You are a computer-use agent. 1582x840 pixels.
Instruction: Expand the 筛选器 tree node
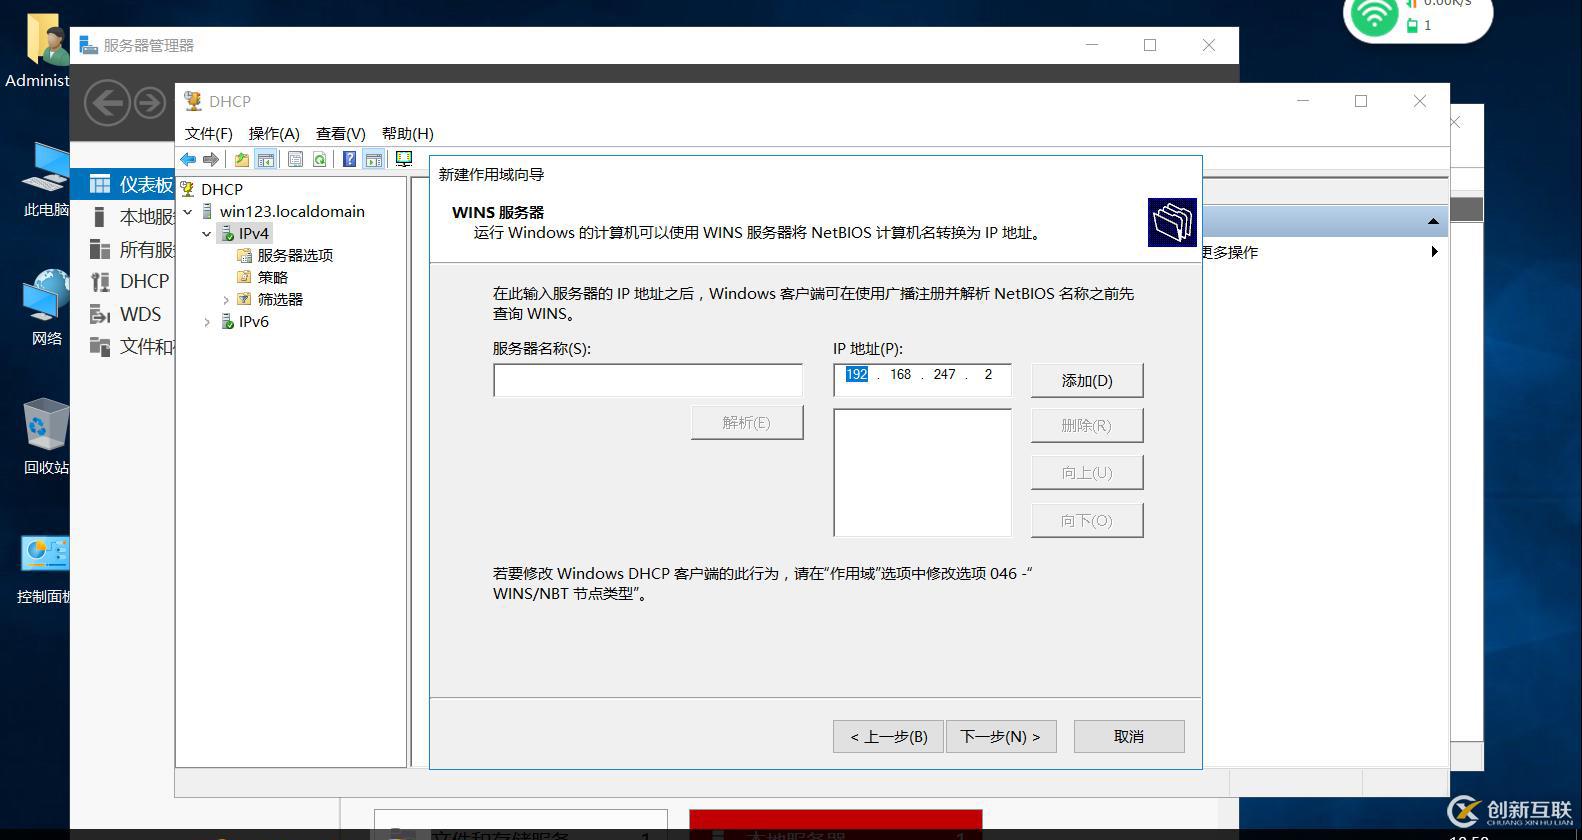tap(225, 299)
